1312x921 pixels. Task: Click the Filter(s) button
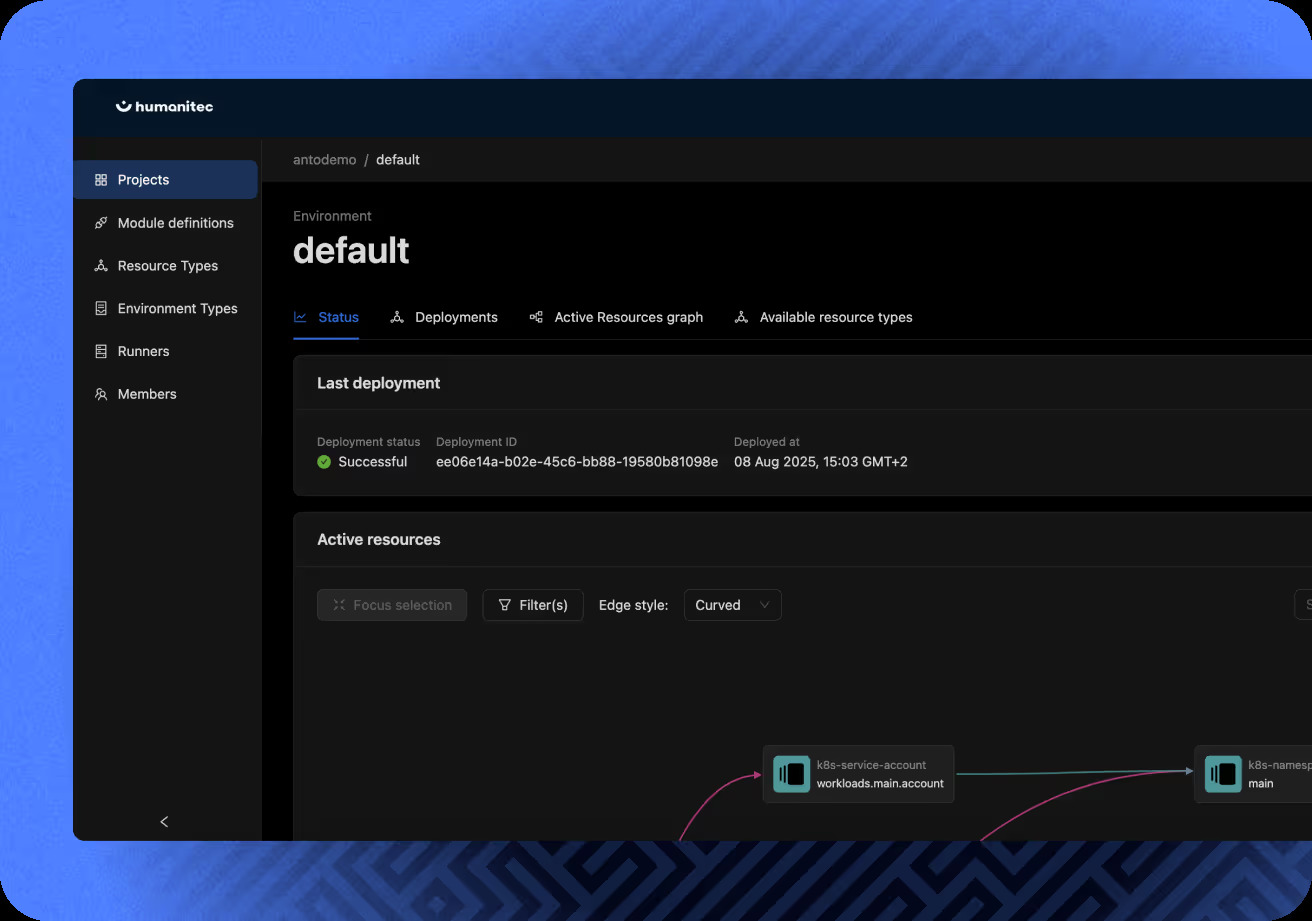click(533, 605)
